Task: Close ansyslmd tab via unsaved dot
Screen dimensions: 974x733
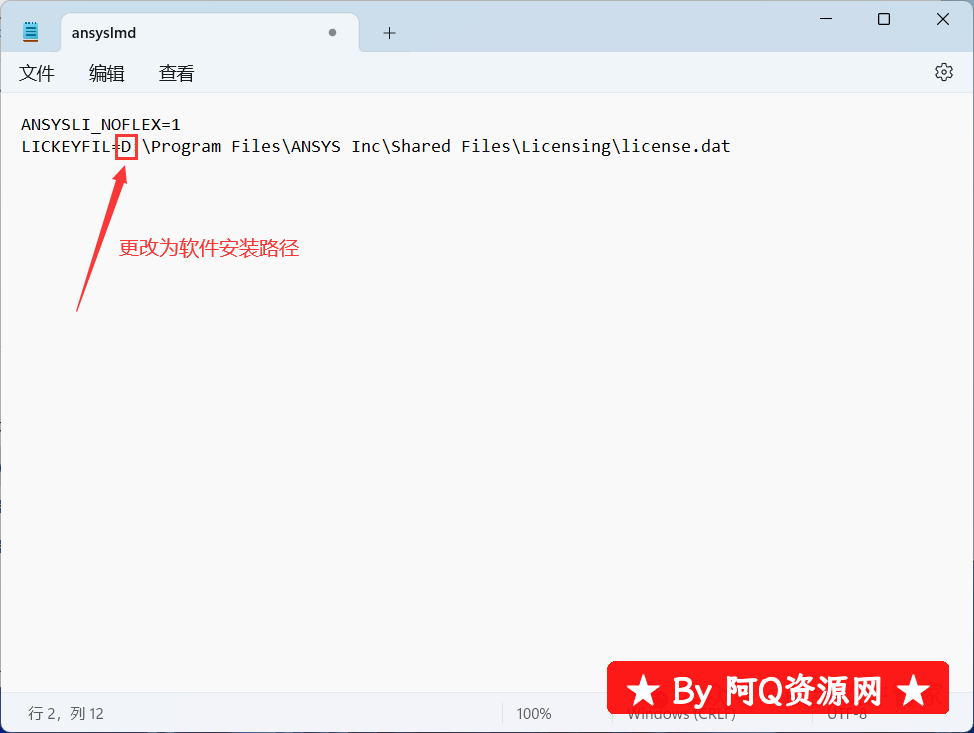Action: tap(332, 33)
